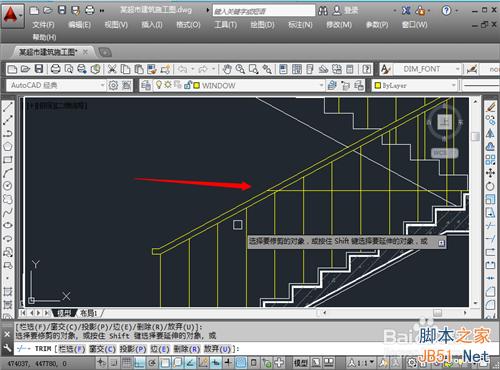Viewport: 500px width, 370px height.
Task: Open the WCS dropdown under the ViewCube
Action: [445, 153]
